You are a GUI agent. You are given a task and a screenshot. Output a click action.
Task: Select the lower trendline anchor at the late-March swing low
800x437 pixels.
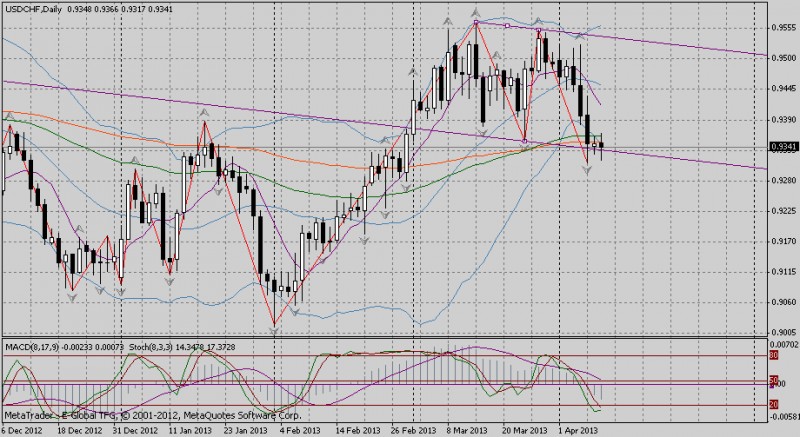526,140
